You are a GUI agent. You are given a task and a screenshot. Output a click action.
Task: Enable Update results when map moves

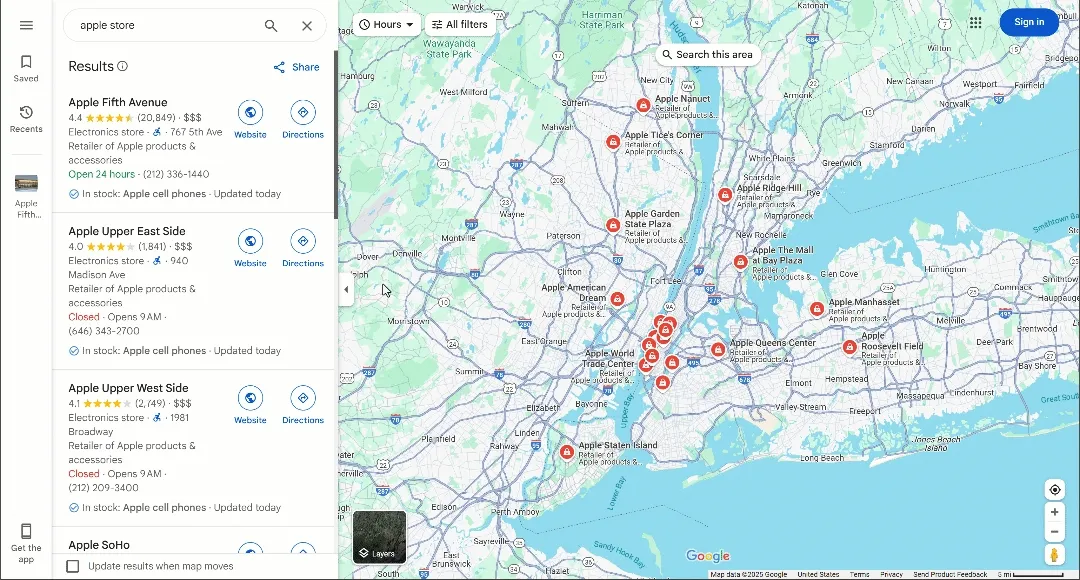click(x=72, y=566)
